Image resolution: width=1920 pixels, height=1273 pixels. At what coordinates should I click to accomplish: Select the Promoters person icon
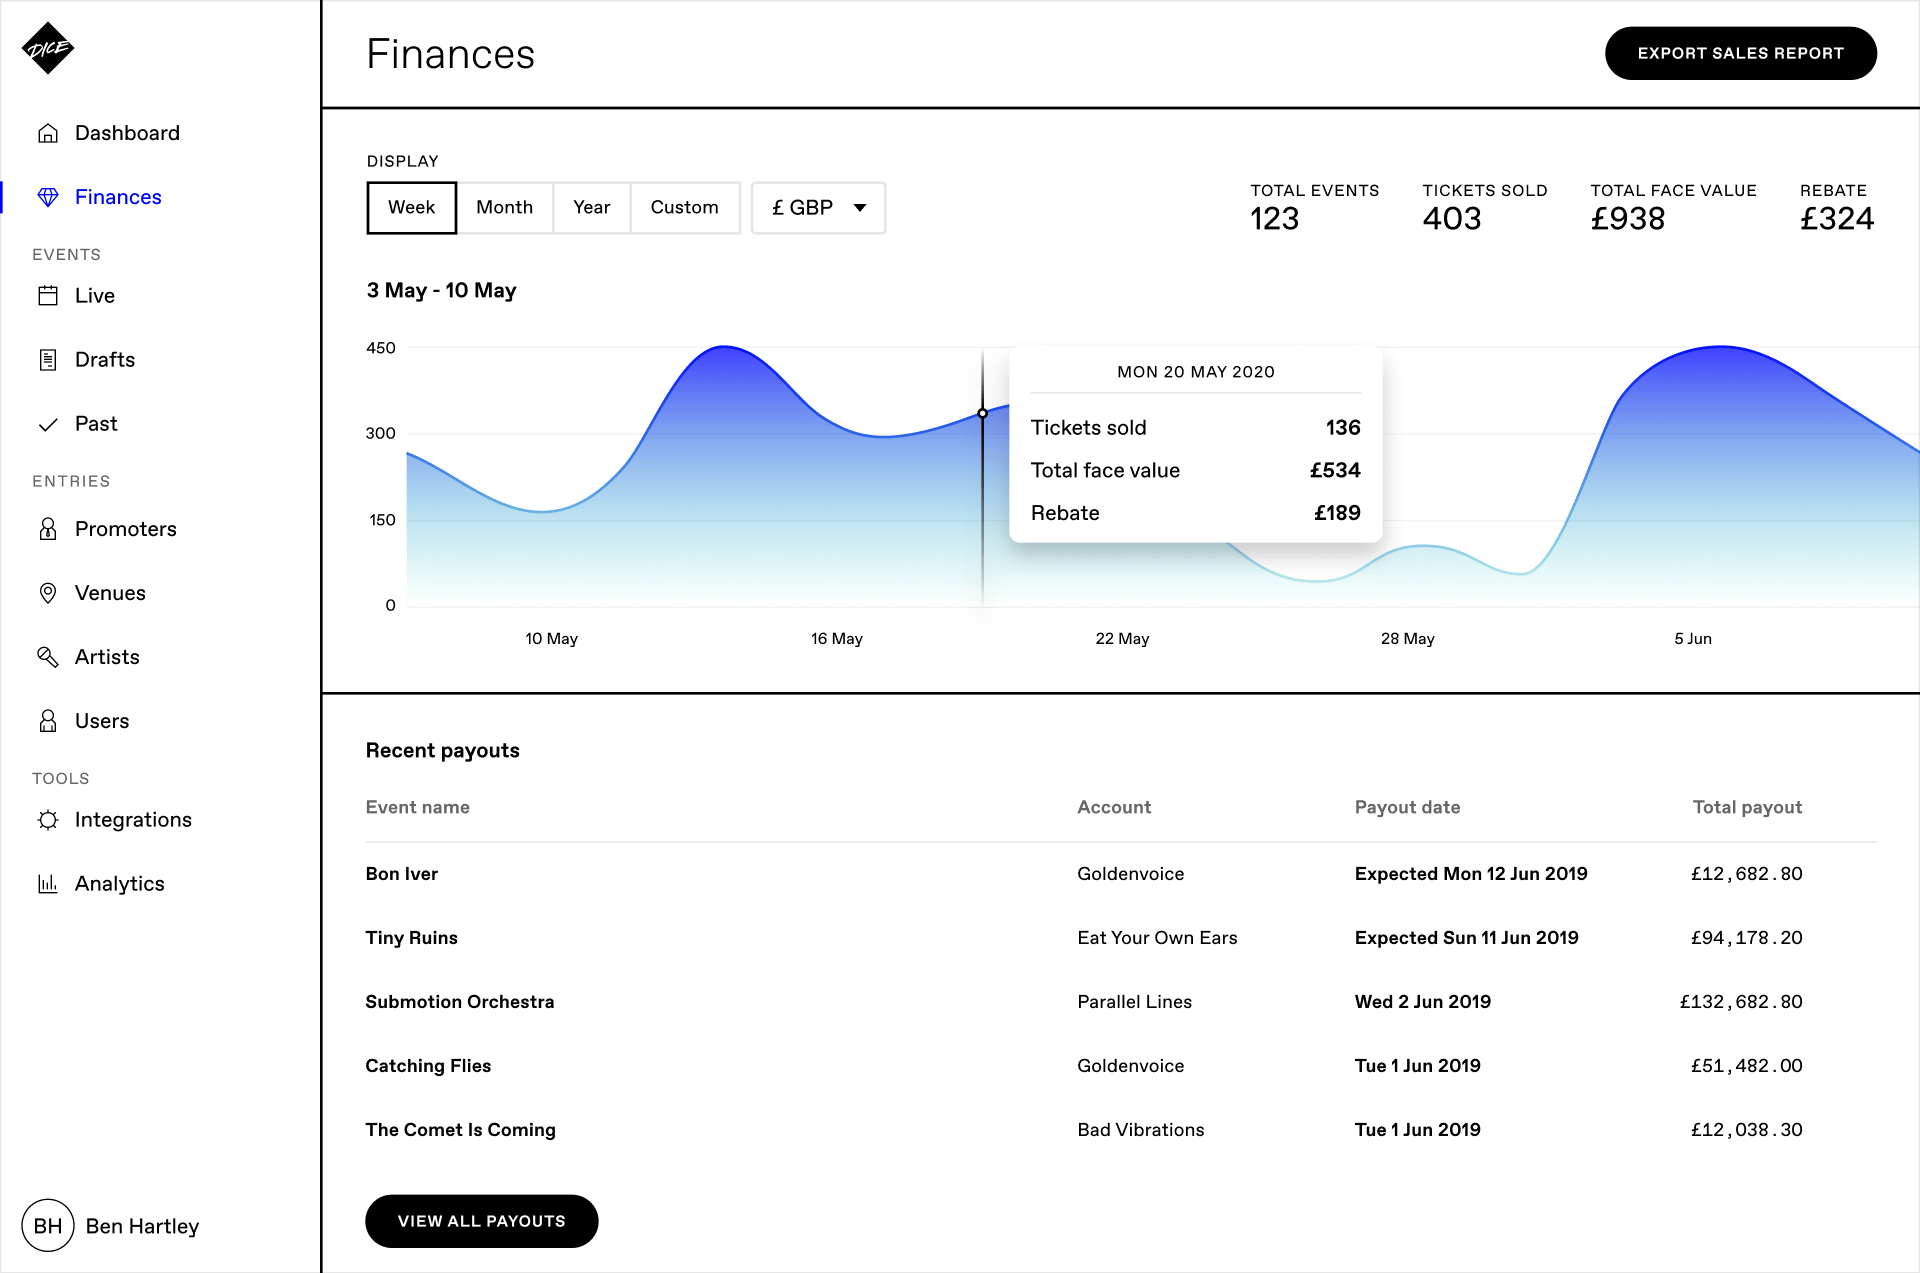[48, 528]
